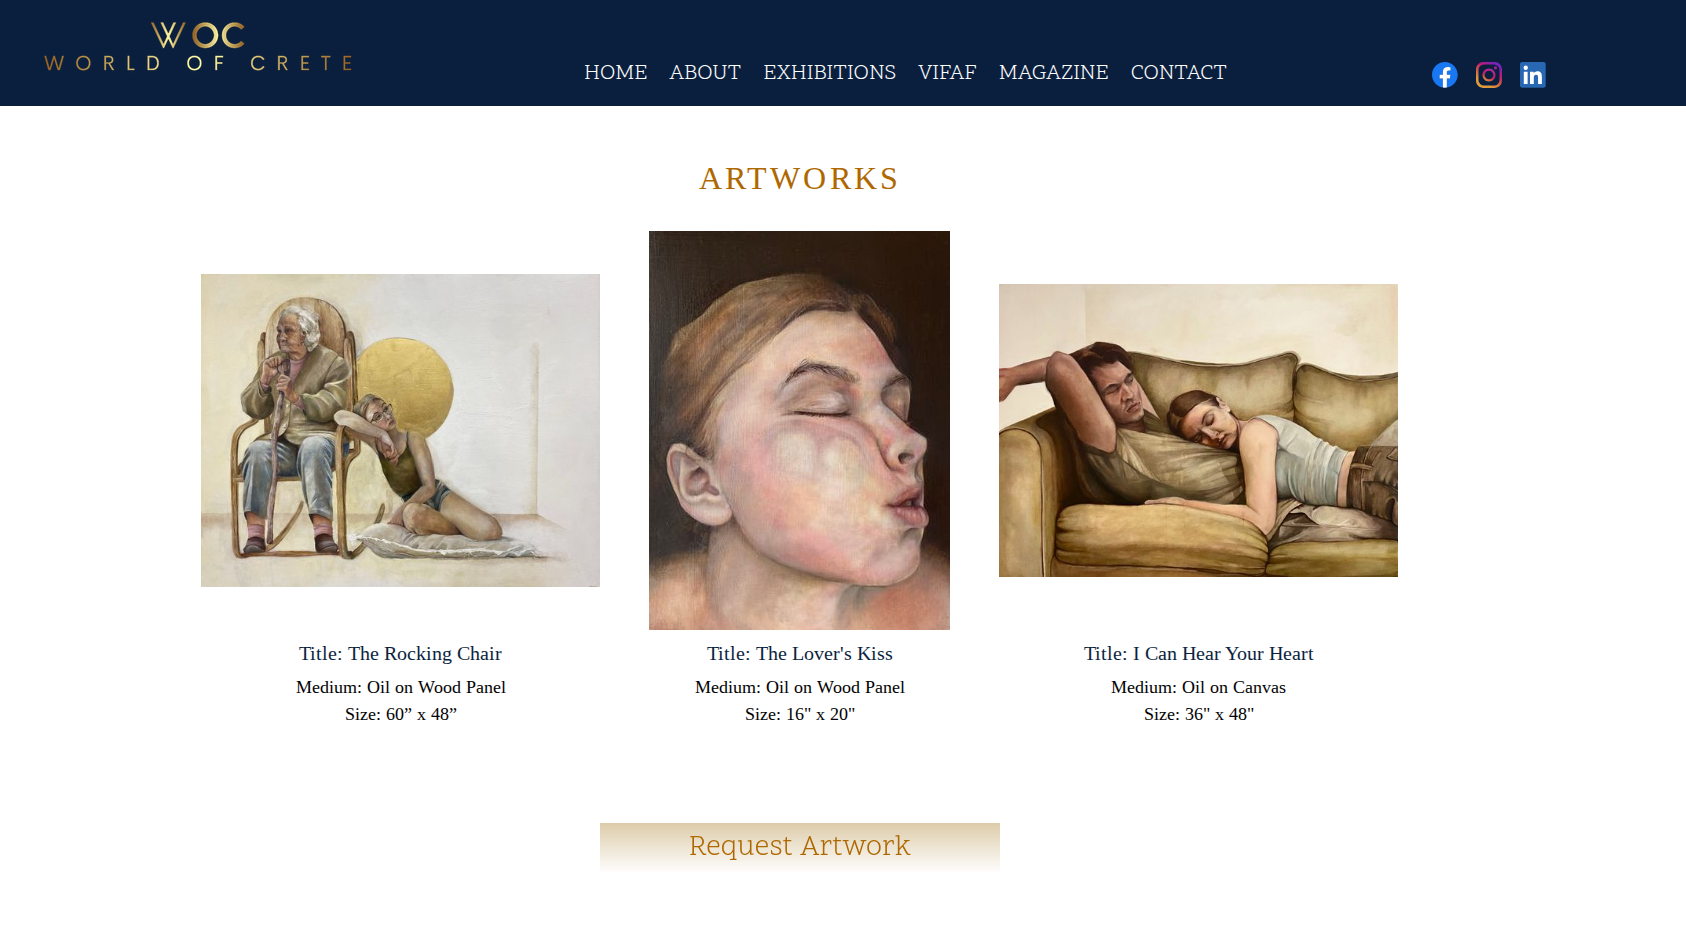Open the LinkedIn social icon

pos(1532,75)
